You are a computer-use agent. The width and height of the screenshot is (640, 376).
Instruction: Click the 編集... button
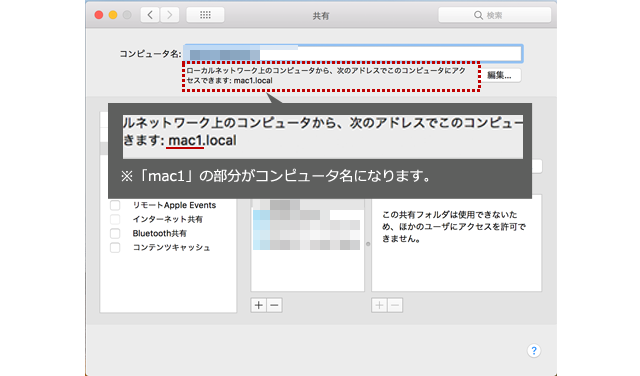pos(501,75)
